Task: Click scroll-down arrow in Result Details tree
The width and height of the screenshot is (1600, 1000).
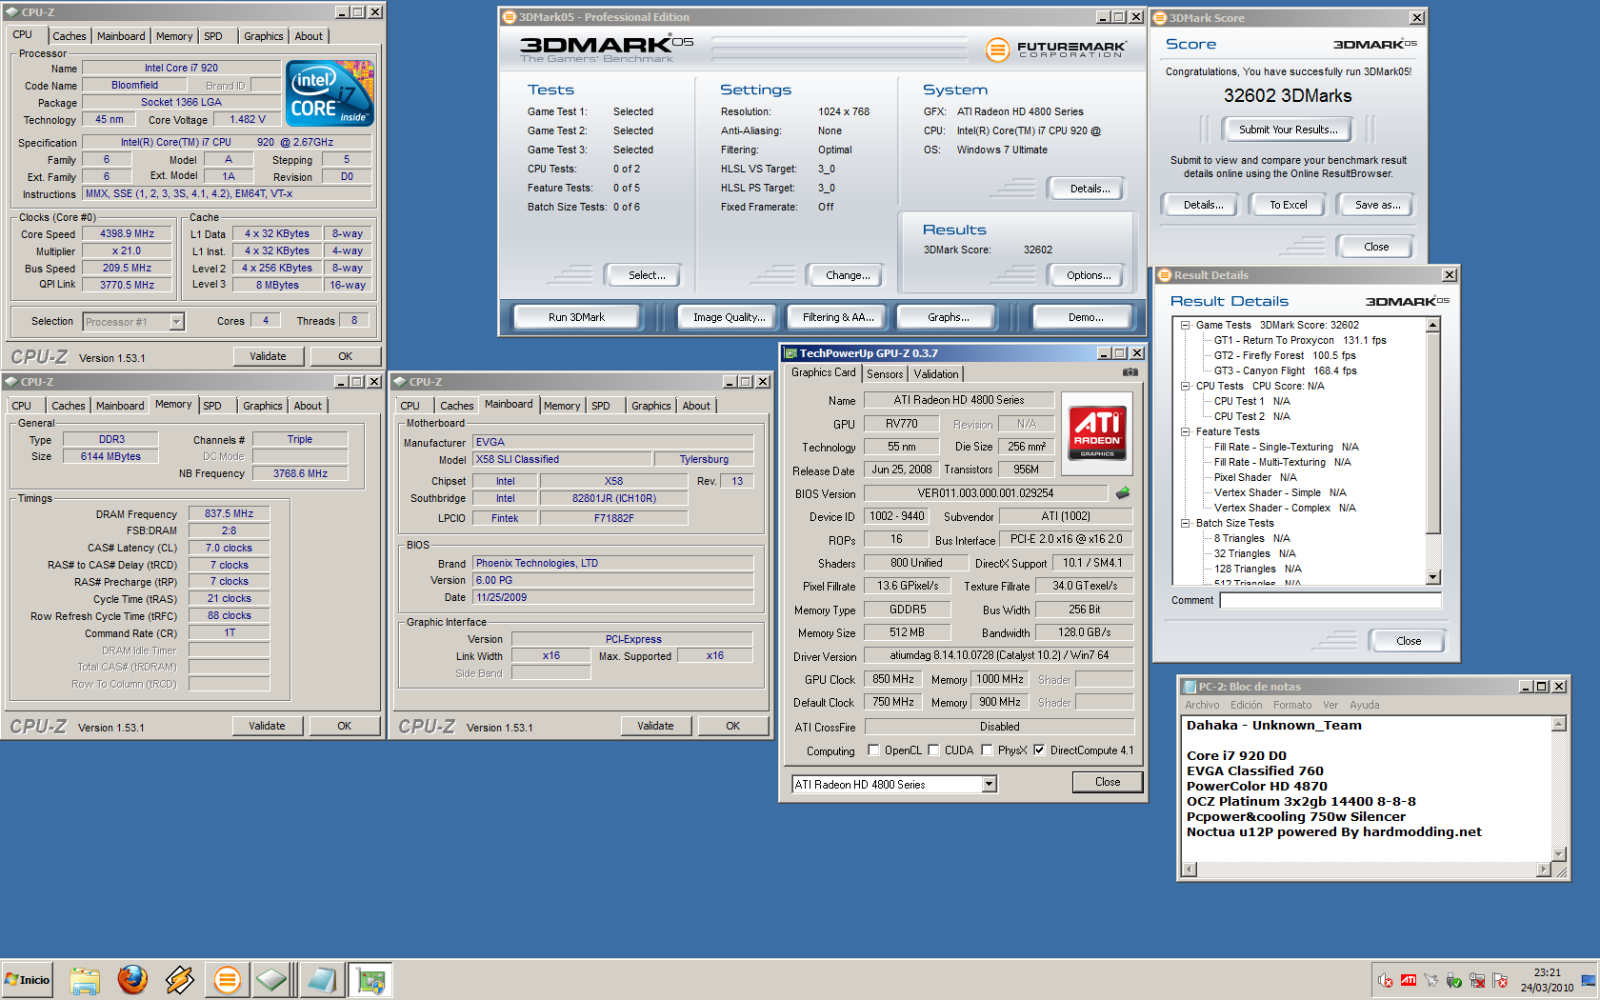Action: (x=1433, y=577)
